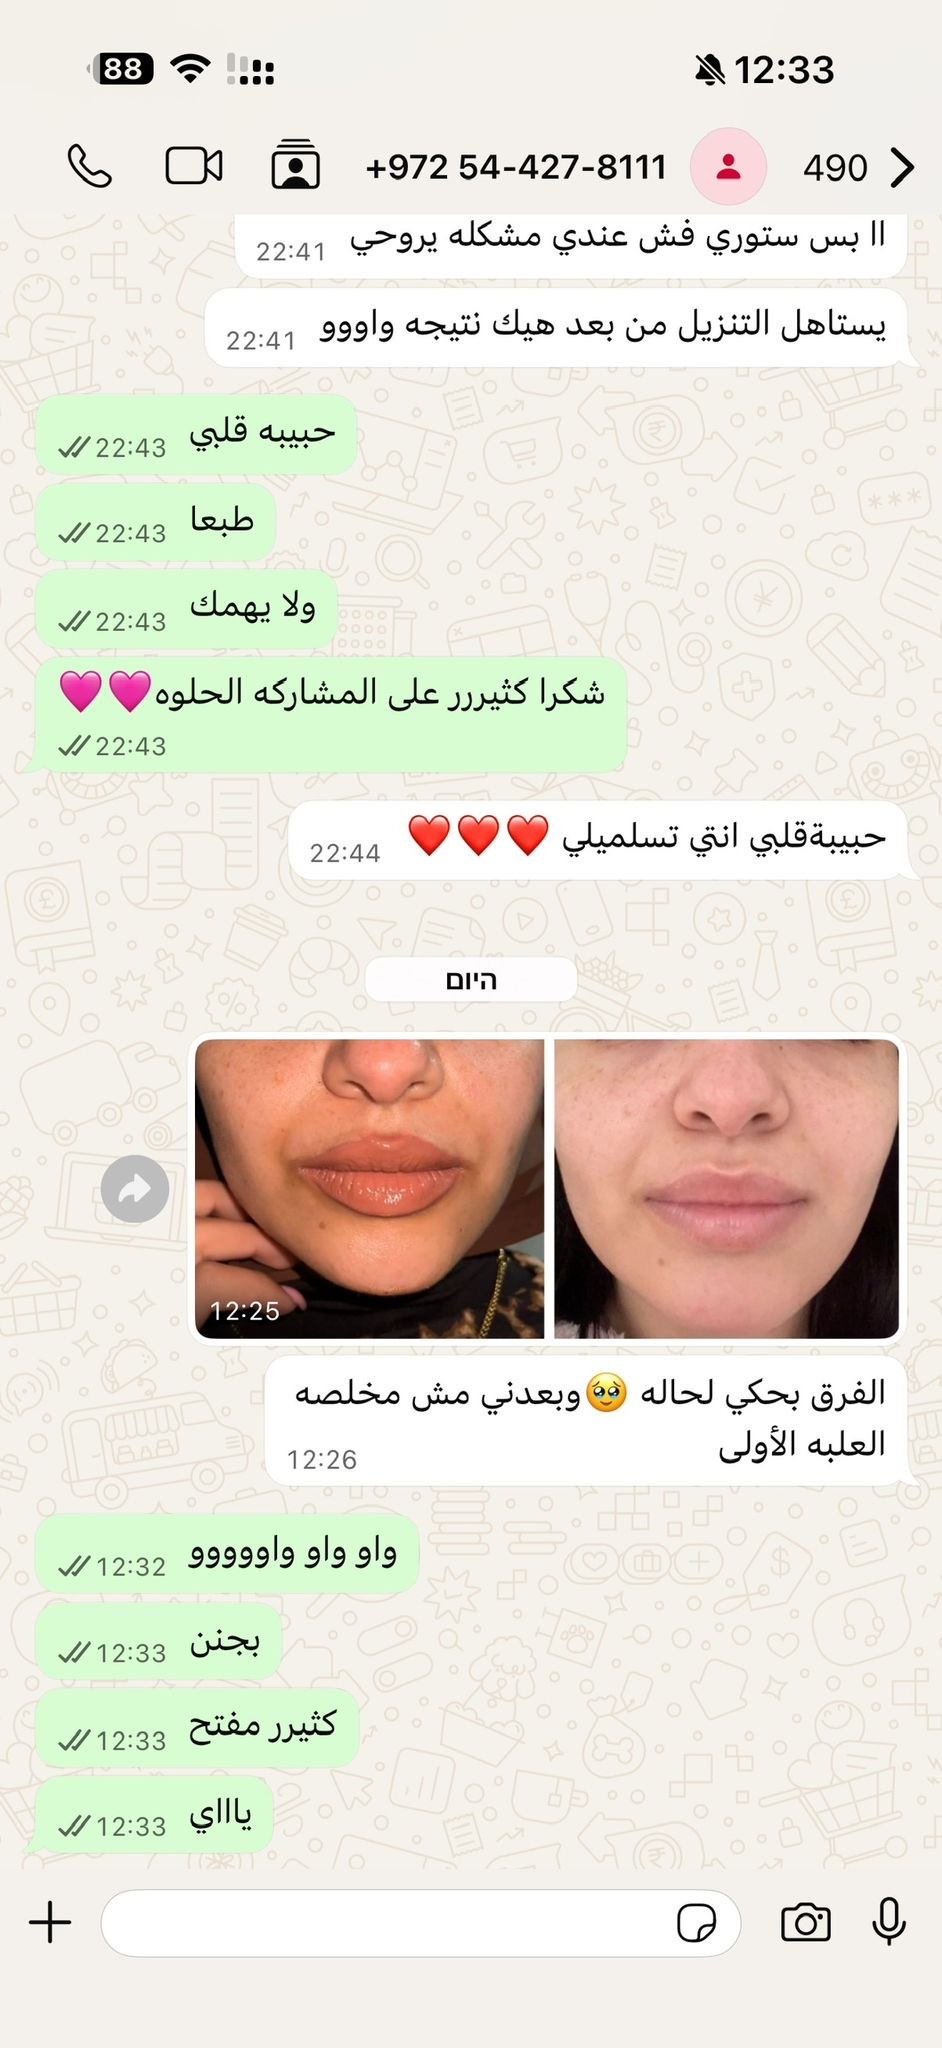The height and width of the screenshot is (2048, 942).
Task: Tap the pink contact profile avatar
Action: [728, 167]
